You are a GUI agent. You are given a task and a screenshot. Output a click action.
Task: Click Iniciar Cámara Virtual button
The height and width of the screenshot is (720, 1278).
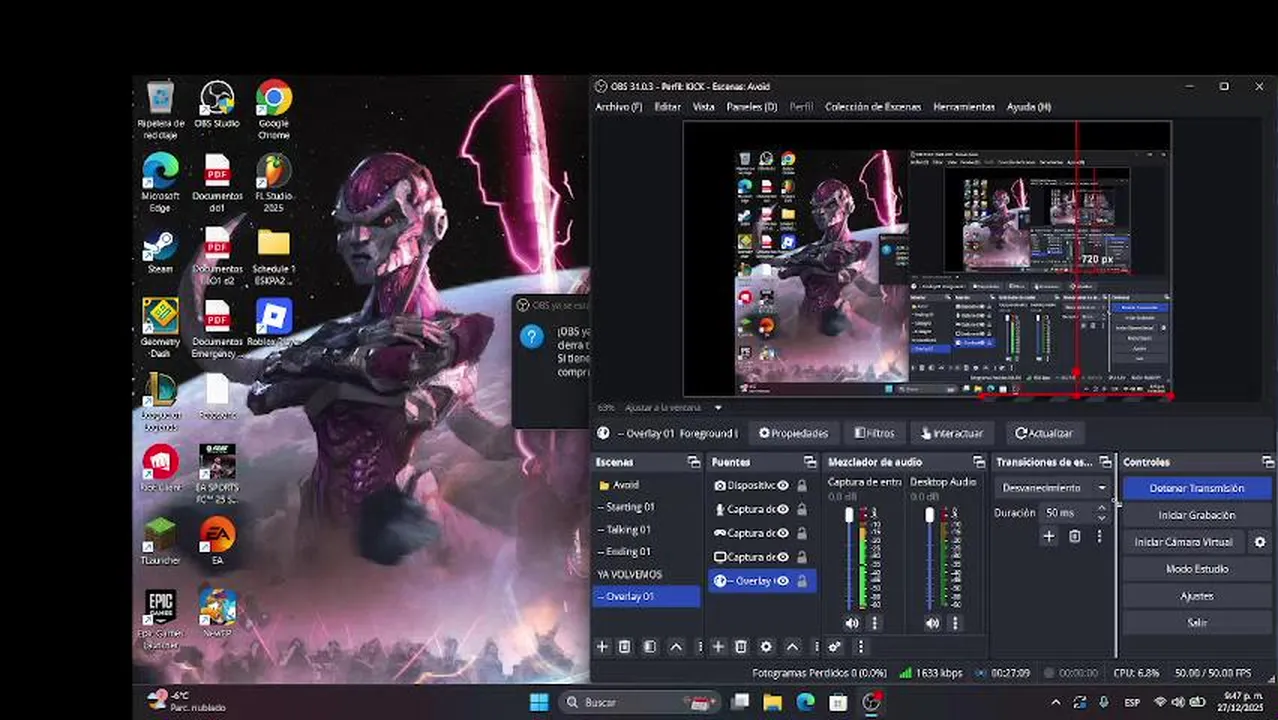[1183, 542]
